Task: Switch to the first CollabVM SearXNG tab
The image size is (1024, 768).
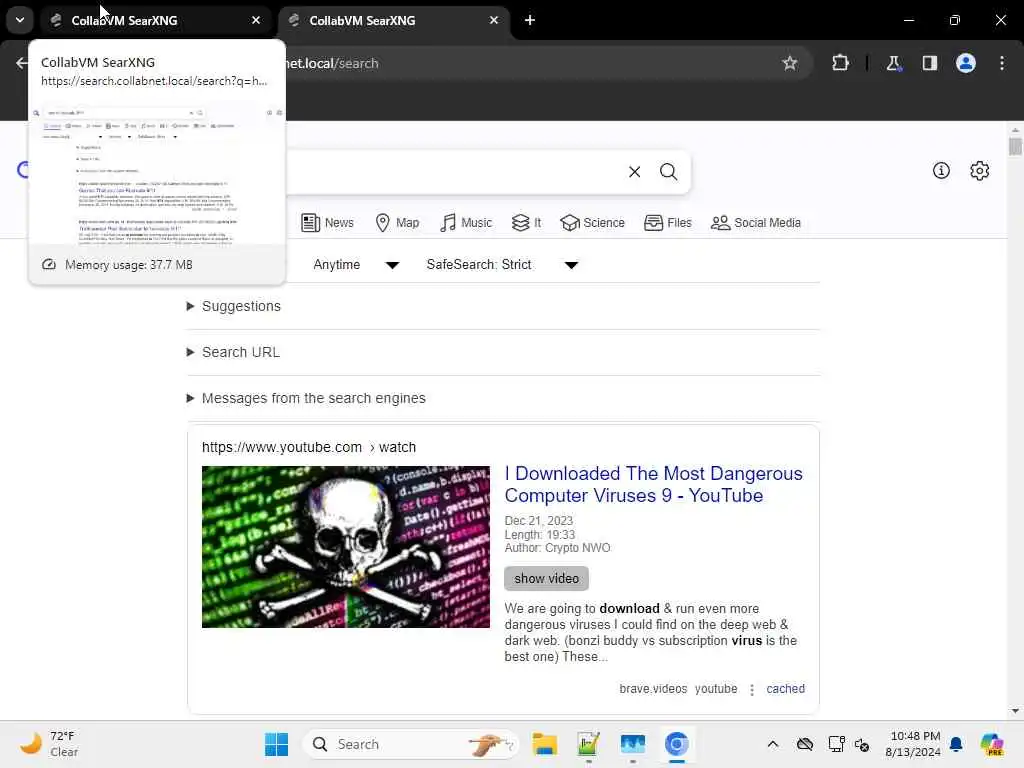Action: coord(157,20)
